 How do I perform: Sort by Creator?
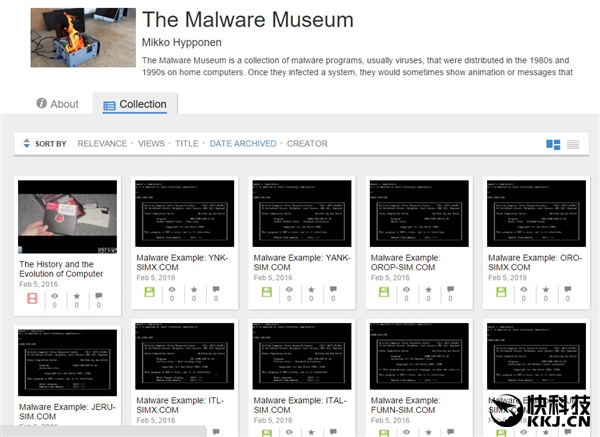click(307, 143)
